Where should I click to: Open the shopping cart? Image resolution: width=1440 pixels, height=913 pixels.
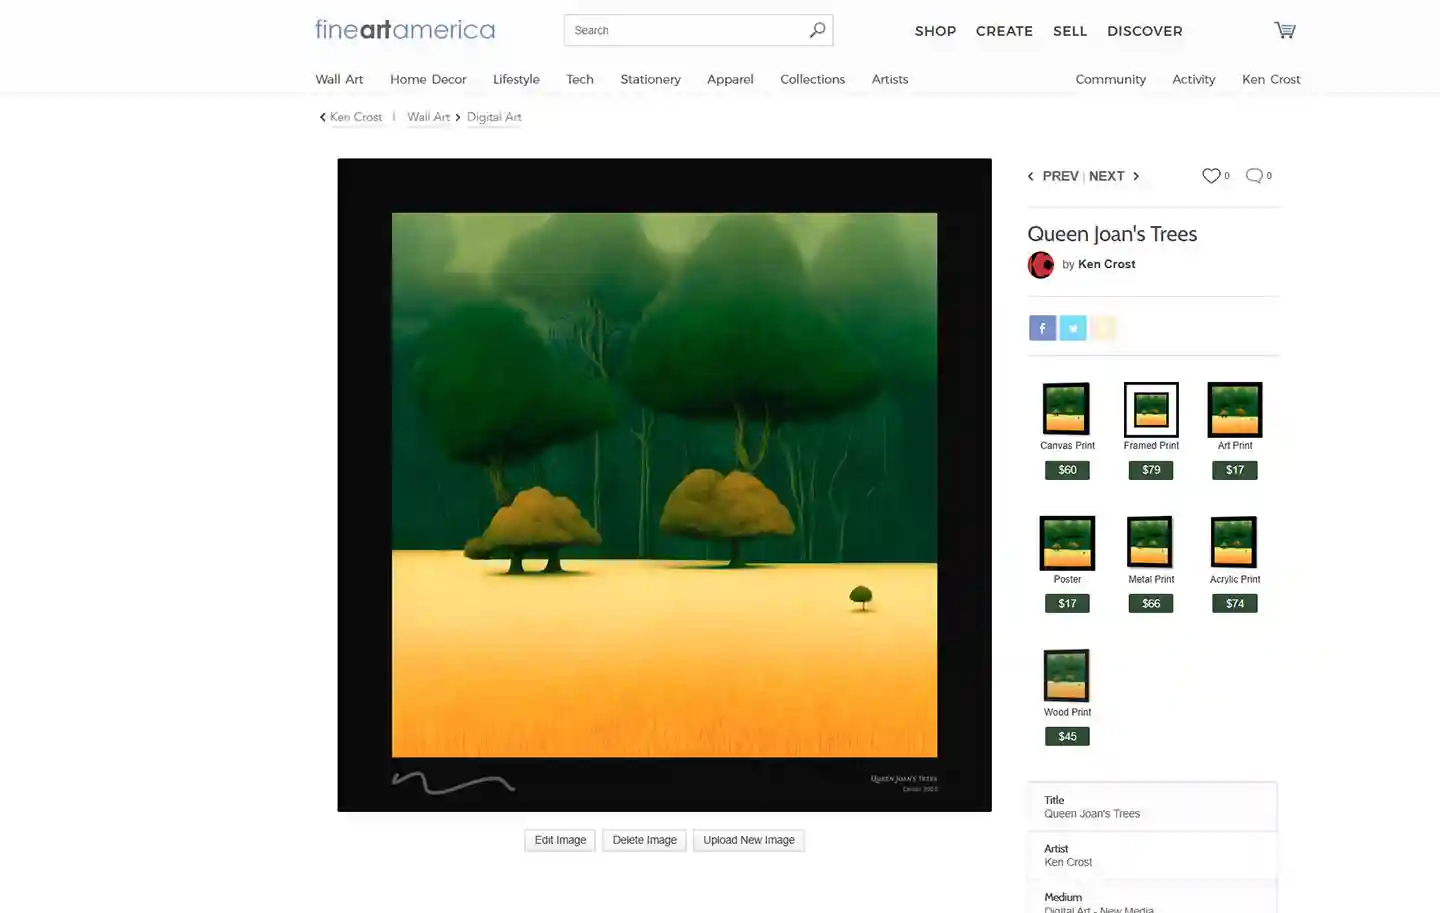click(x=1285, y=30)
